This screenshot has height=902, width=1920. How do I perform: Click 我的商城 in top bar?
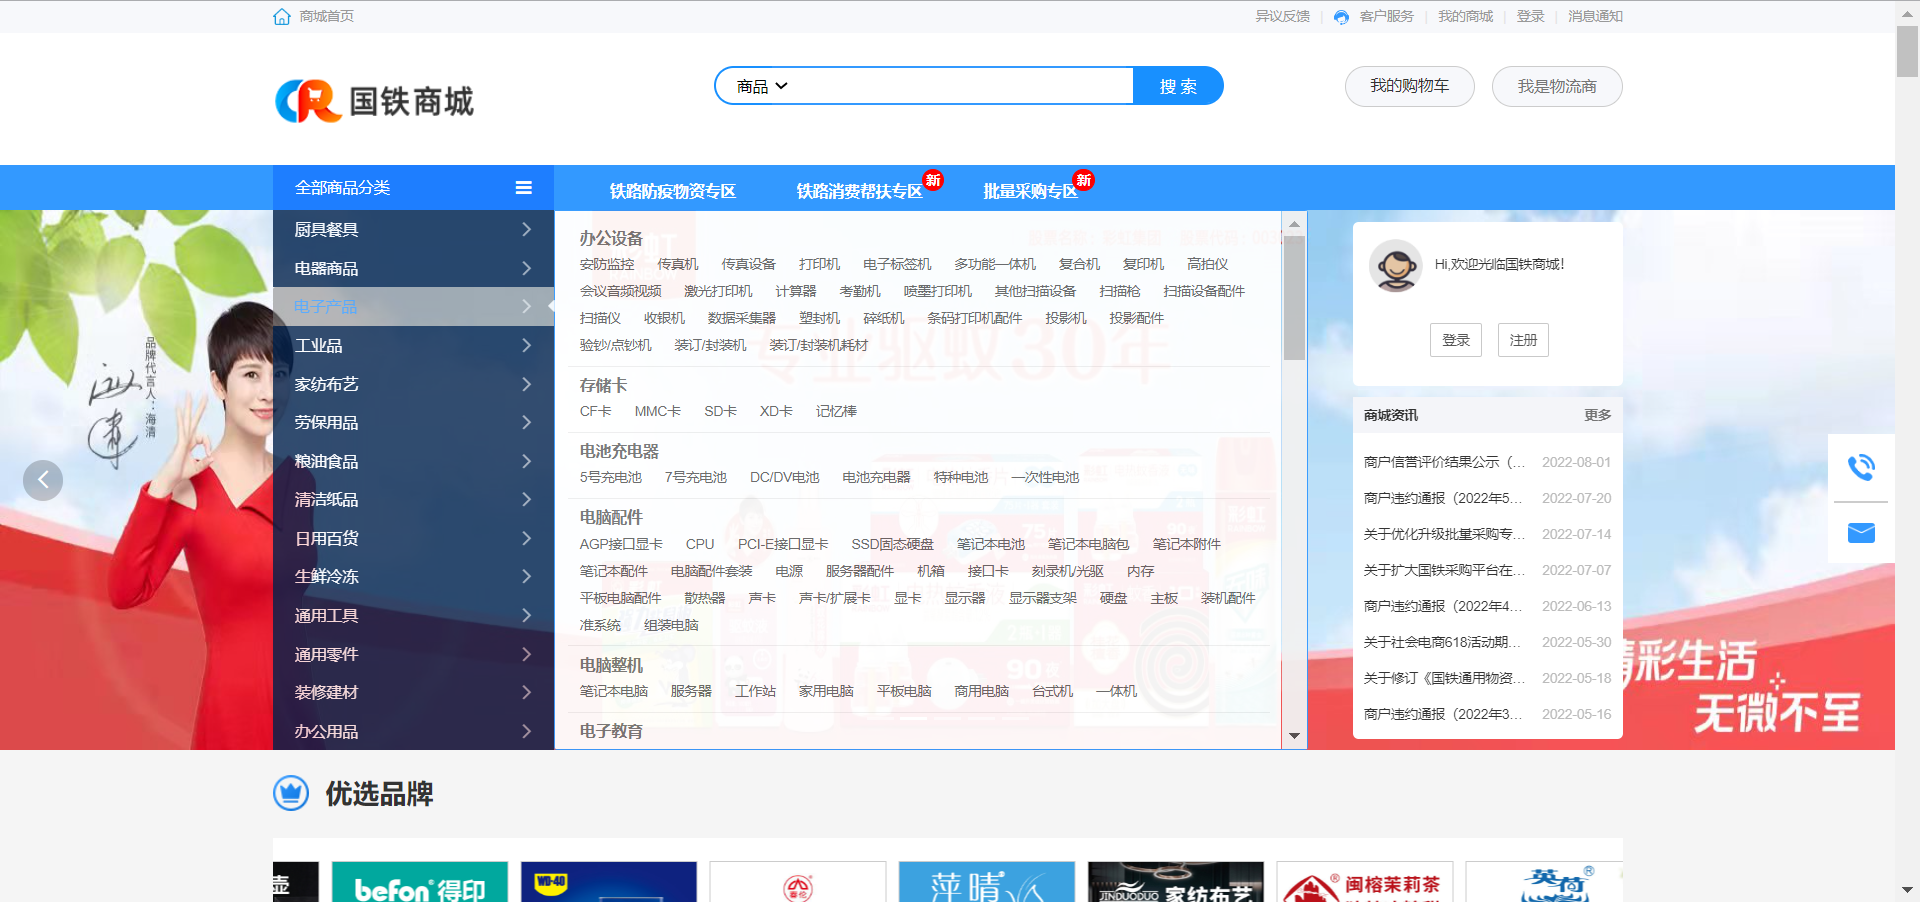coord(1465,17)
